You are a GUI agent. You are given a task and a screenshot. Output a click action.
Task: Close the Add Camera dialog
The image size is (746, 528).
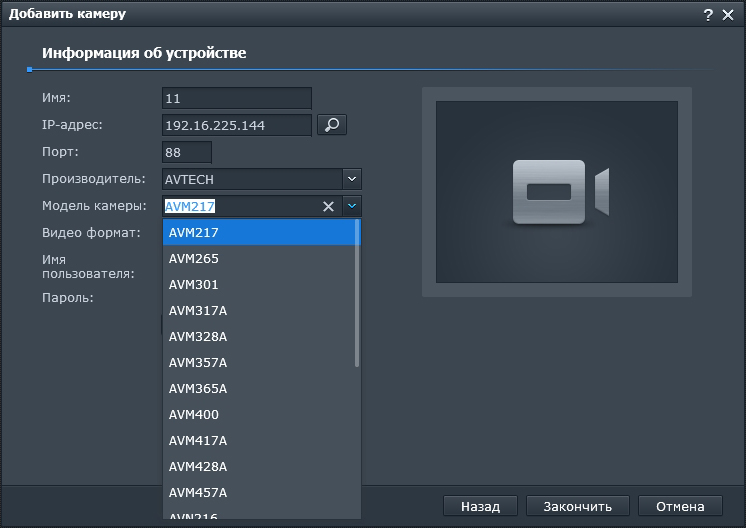tap(728, 15)
